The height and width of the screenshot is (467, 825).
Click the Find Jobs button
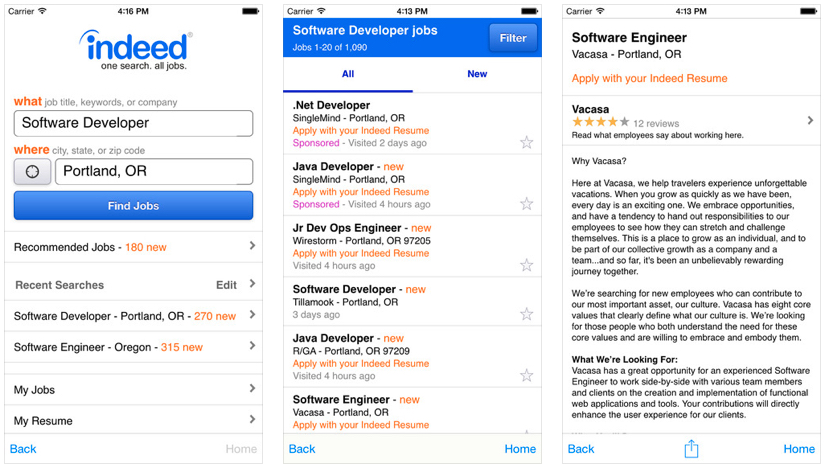[133, 206]
